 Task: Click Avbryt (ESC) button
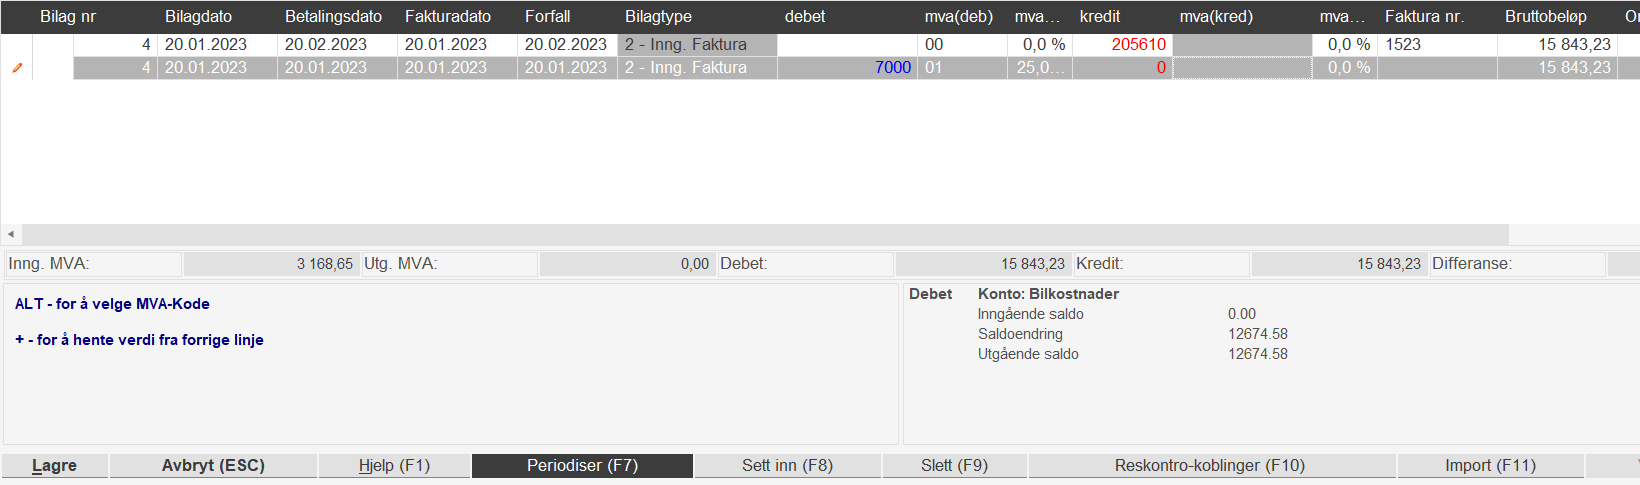[213, 466]
